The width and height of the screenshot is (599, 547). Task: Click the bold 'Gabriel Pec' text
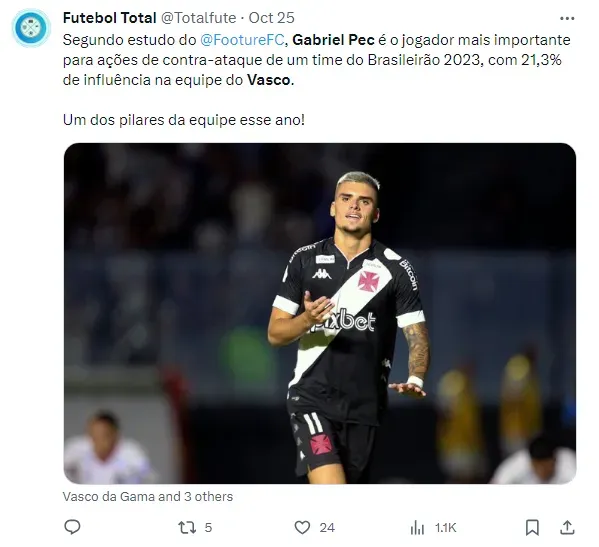point(333,40)
